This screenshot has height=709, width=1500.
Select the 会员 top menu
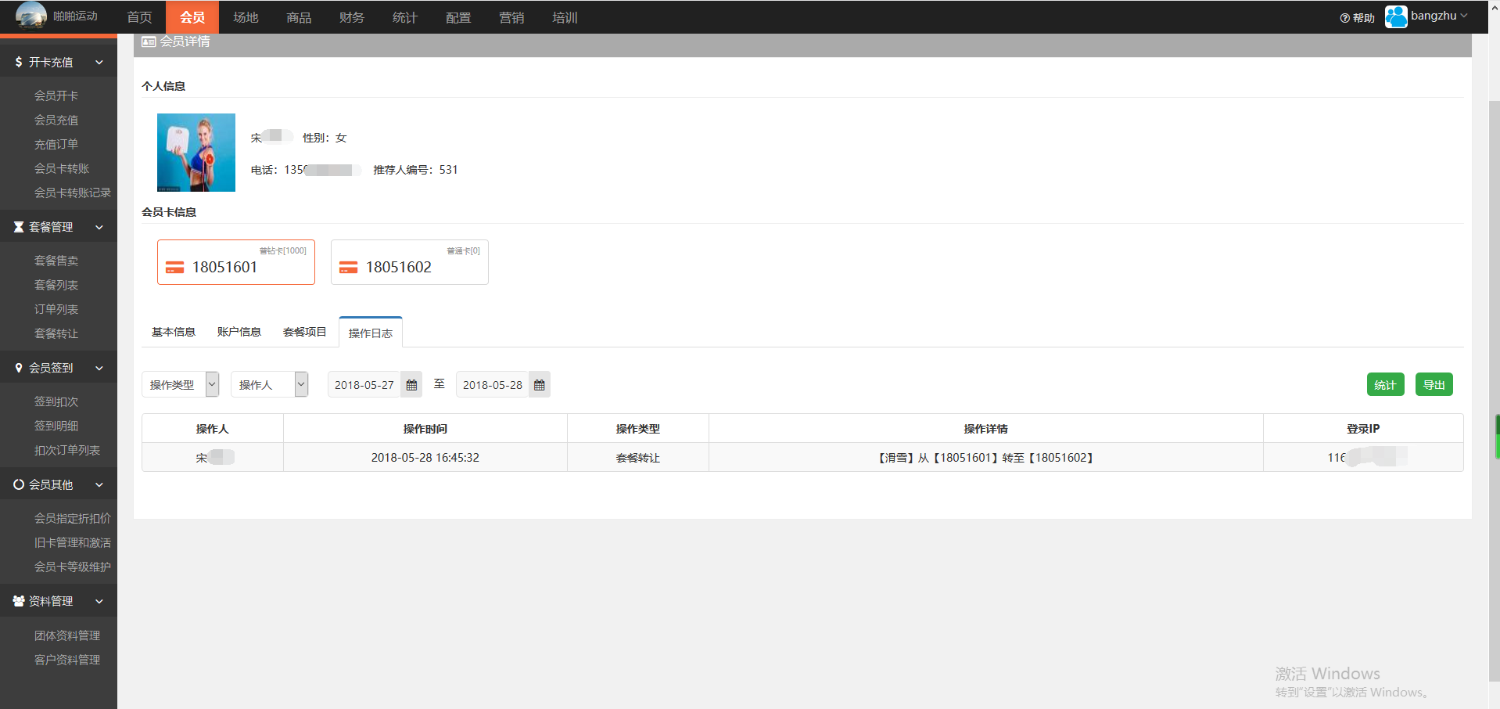point(192,17)
